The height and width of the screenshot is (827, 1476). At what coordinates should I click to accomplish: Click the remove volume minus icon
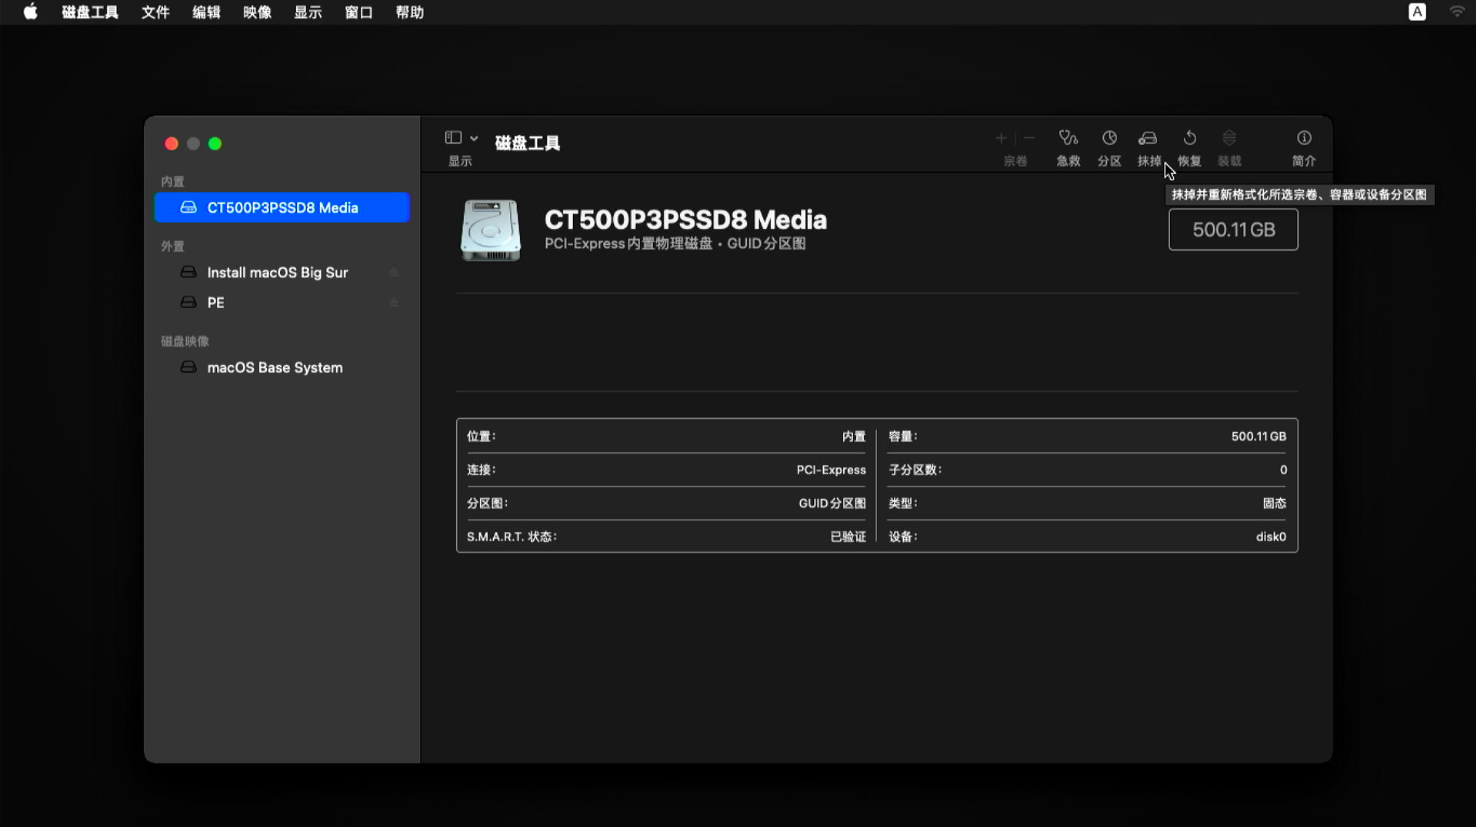coord(1029,138)
